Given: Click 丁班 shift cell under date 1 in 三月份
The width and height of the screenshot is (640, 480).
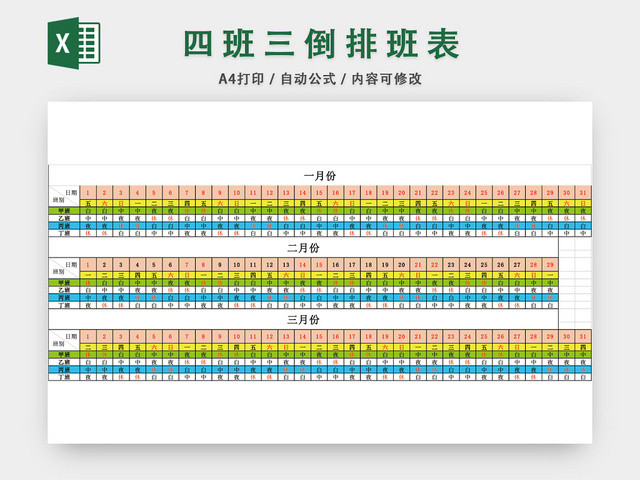Looking at the screenshot, I should [x=88, y=377].
